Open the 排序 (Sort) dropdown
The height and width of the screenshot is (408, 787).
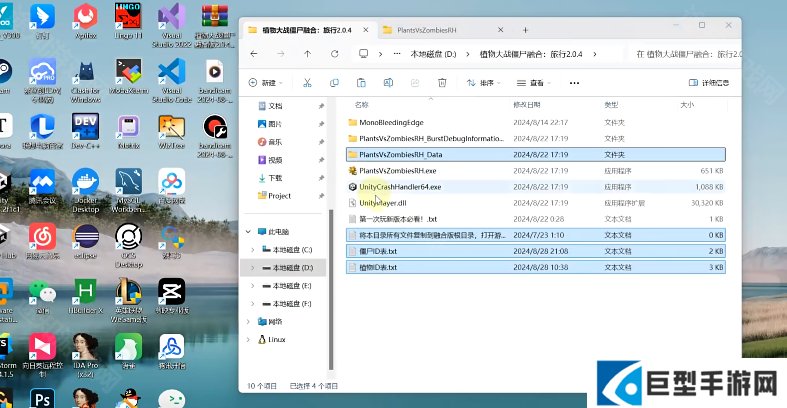coord(484,83)
